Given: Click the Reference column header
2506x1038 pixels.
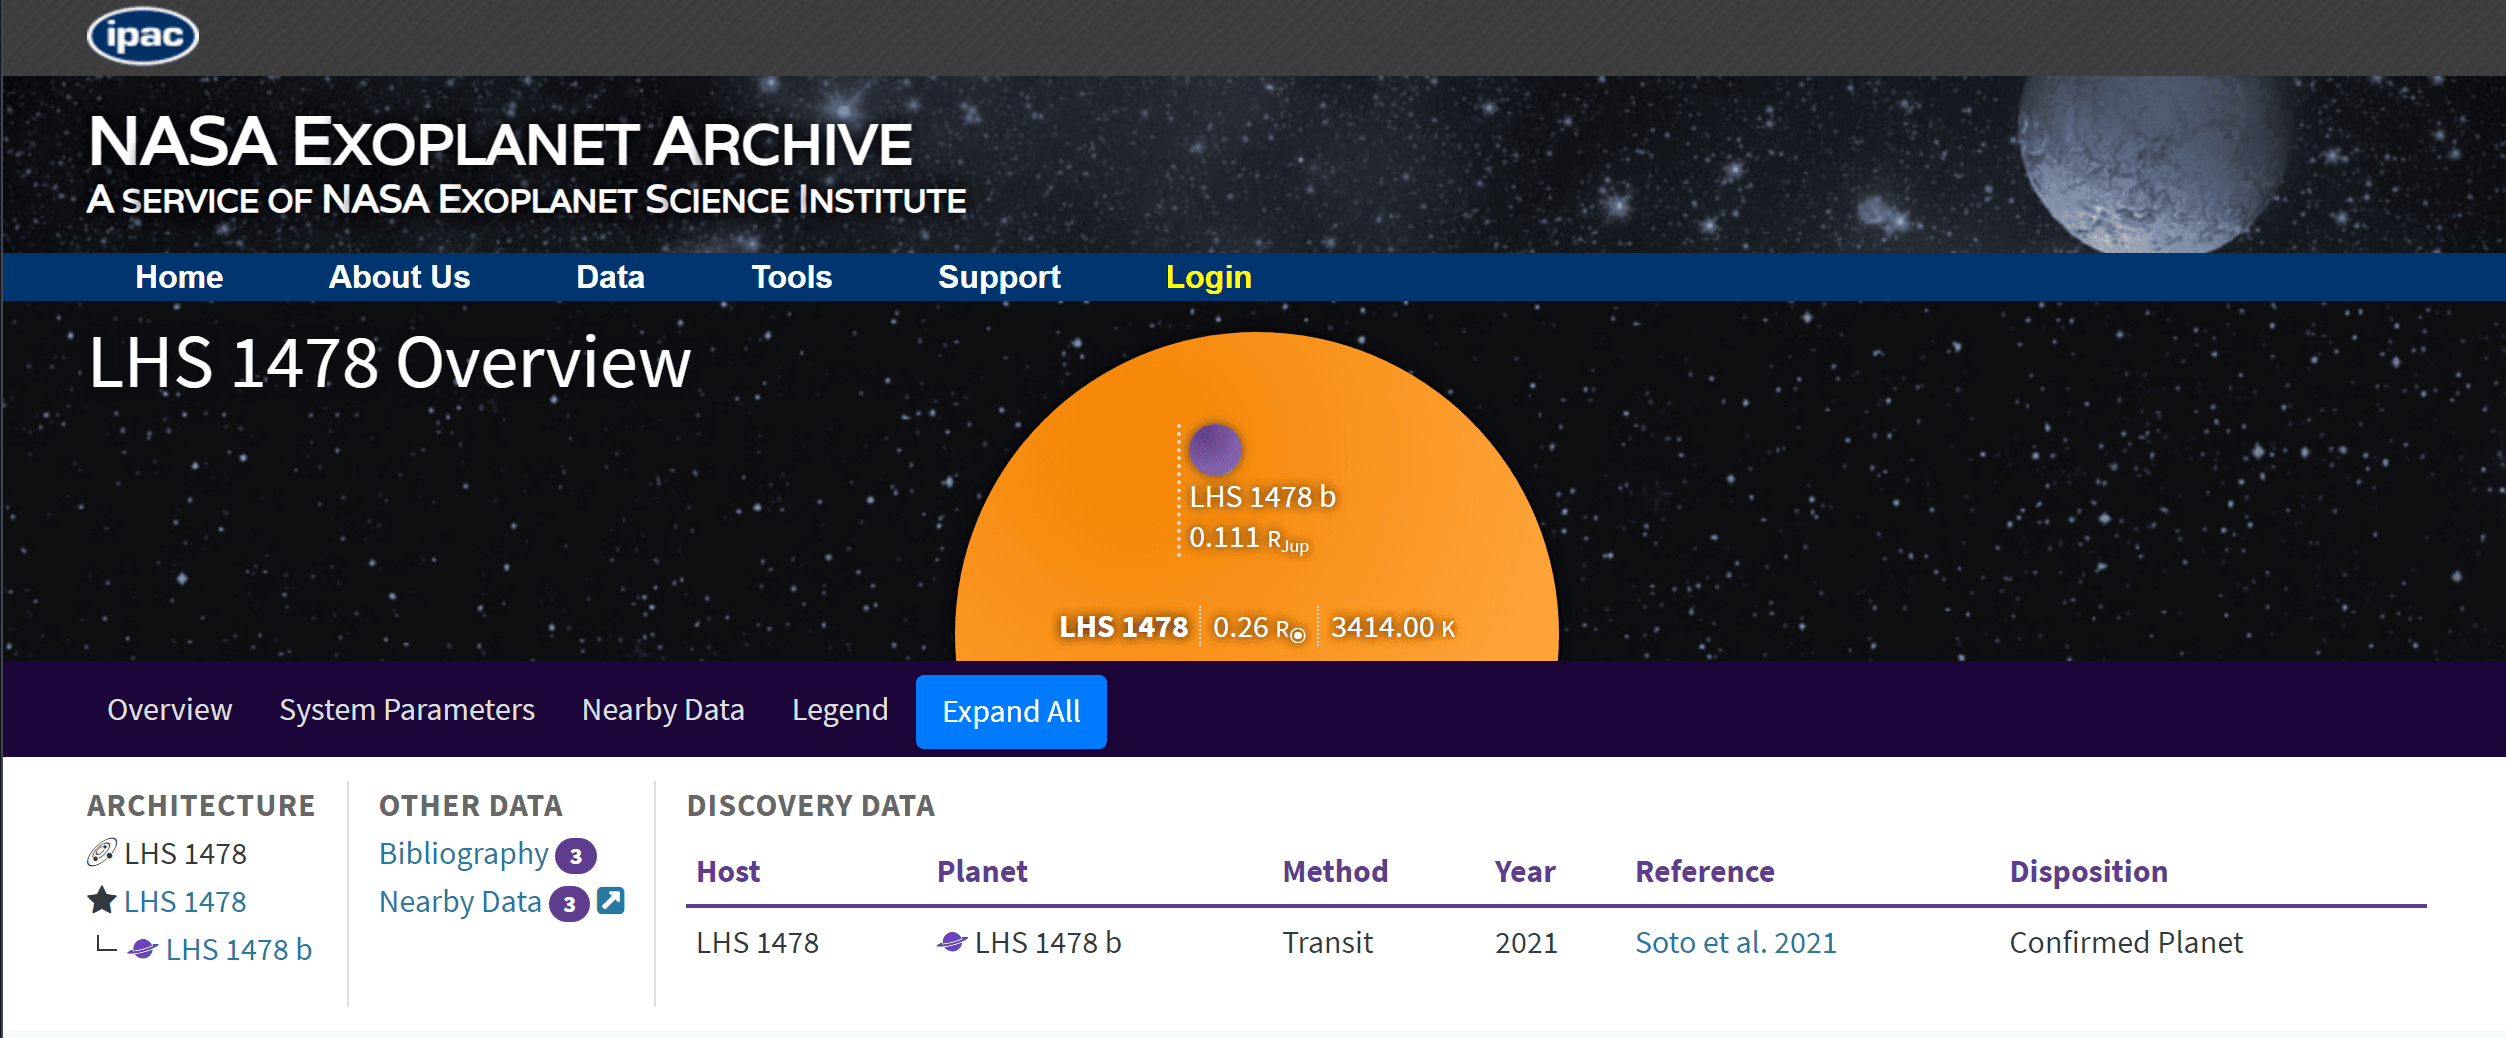Looking at the screenshot, I should pyautogui.click(x=1705, y=872).
